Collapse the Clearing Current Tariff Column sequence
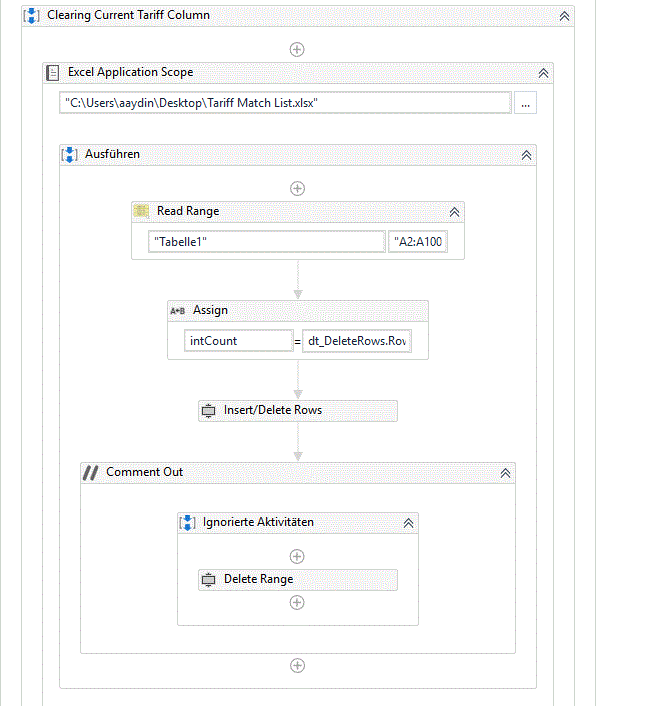 point(564,16)
